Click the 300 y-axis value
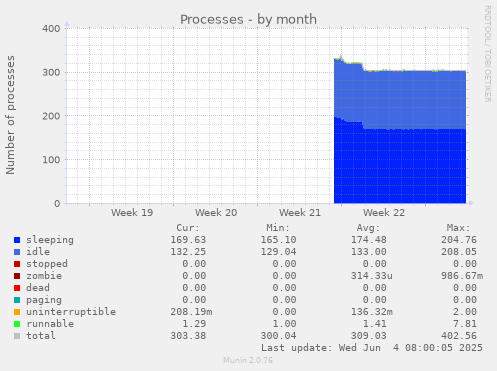Screen dimensions: 497x371 click(51, 72)
